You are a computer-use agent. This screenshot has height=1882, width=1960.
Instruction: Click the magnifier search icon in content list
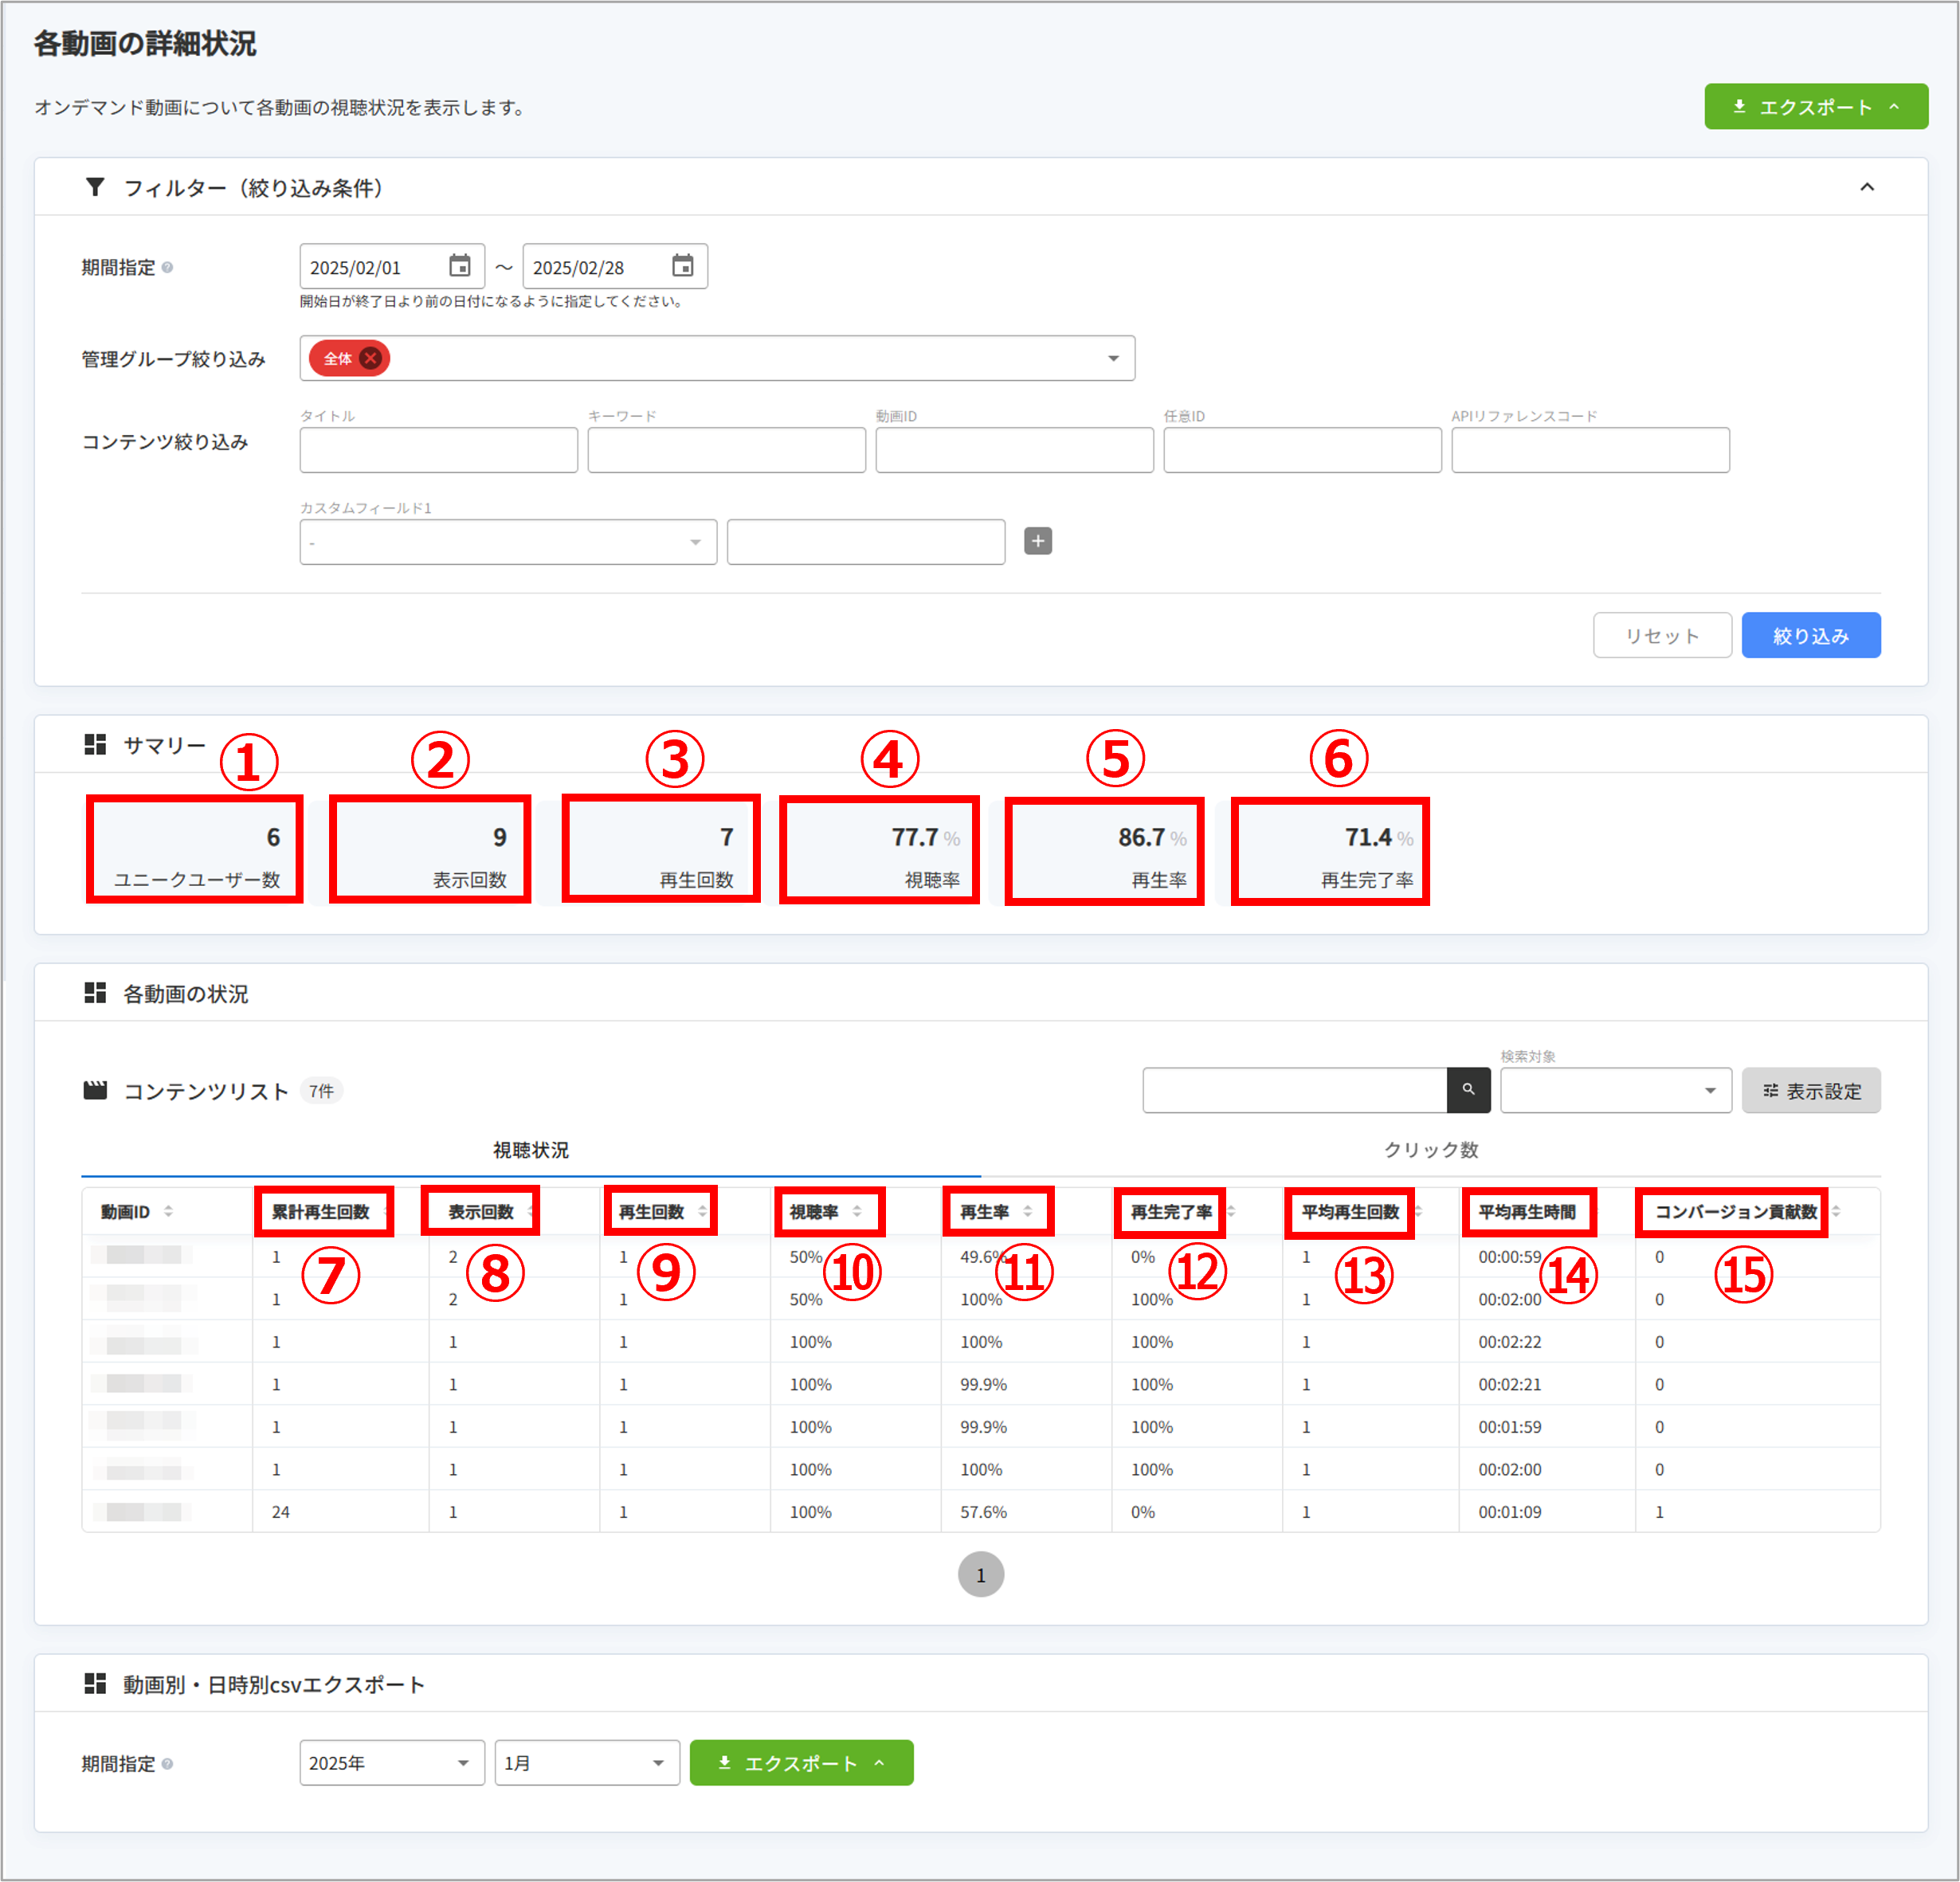pyautogui.click(x=1468, y=1090)
